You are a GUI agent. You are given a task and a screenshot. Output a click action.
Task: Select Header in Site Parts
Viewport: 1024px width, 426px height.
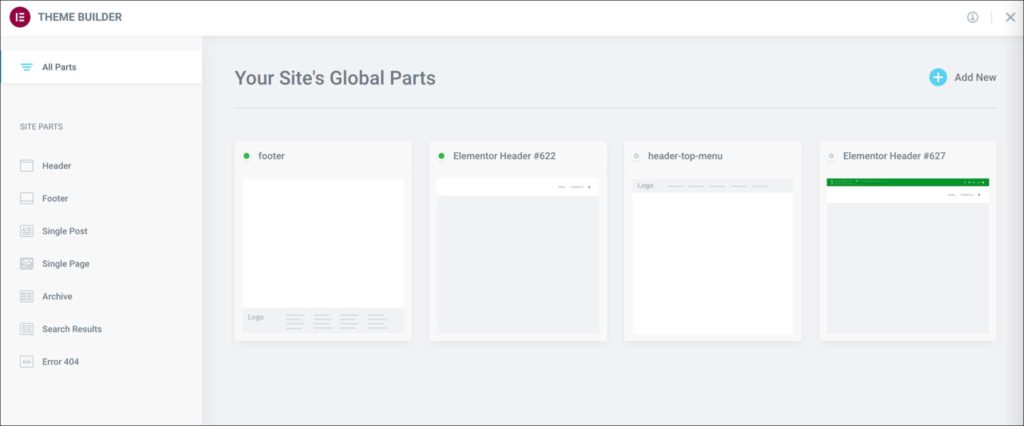click(x=57, y=166)
